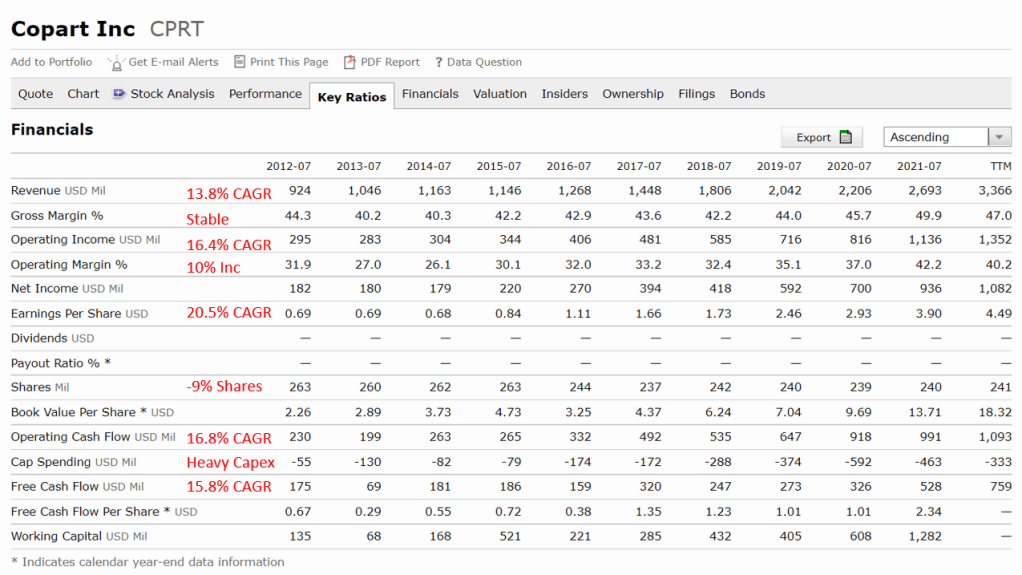Screen dimensions: 1022x575
Task: Click TTM operating income 1,352
Action: 995,240
